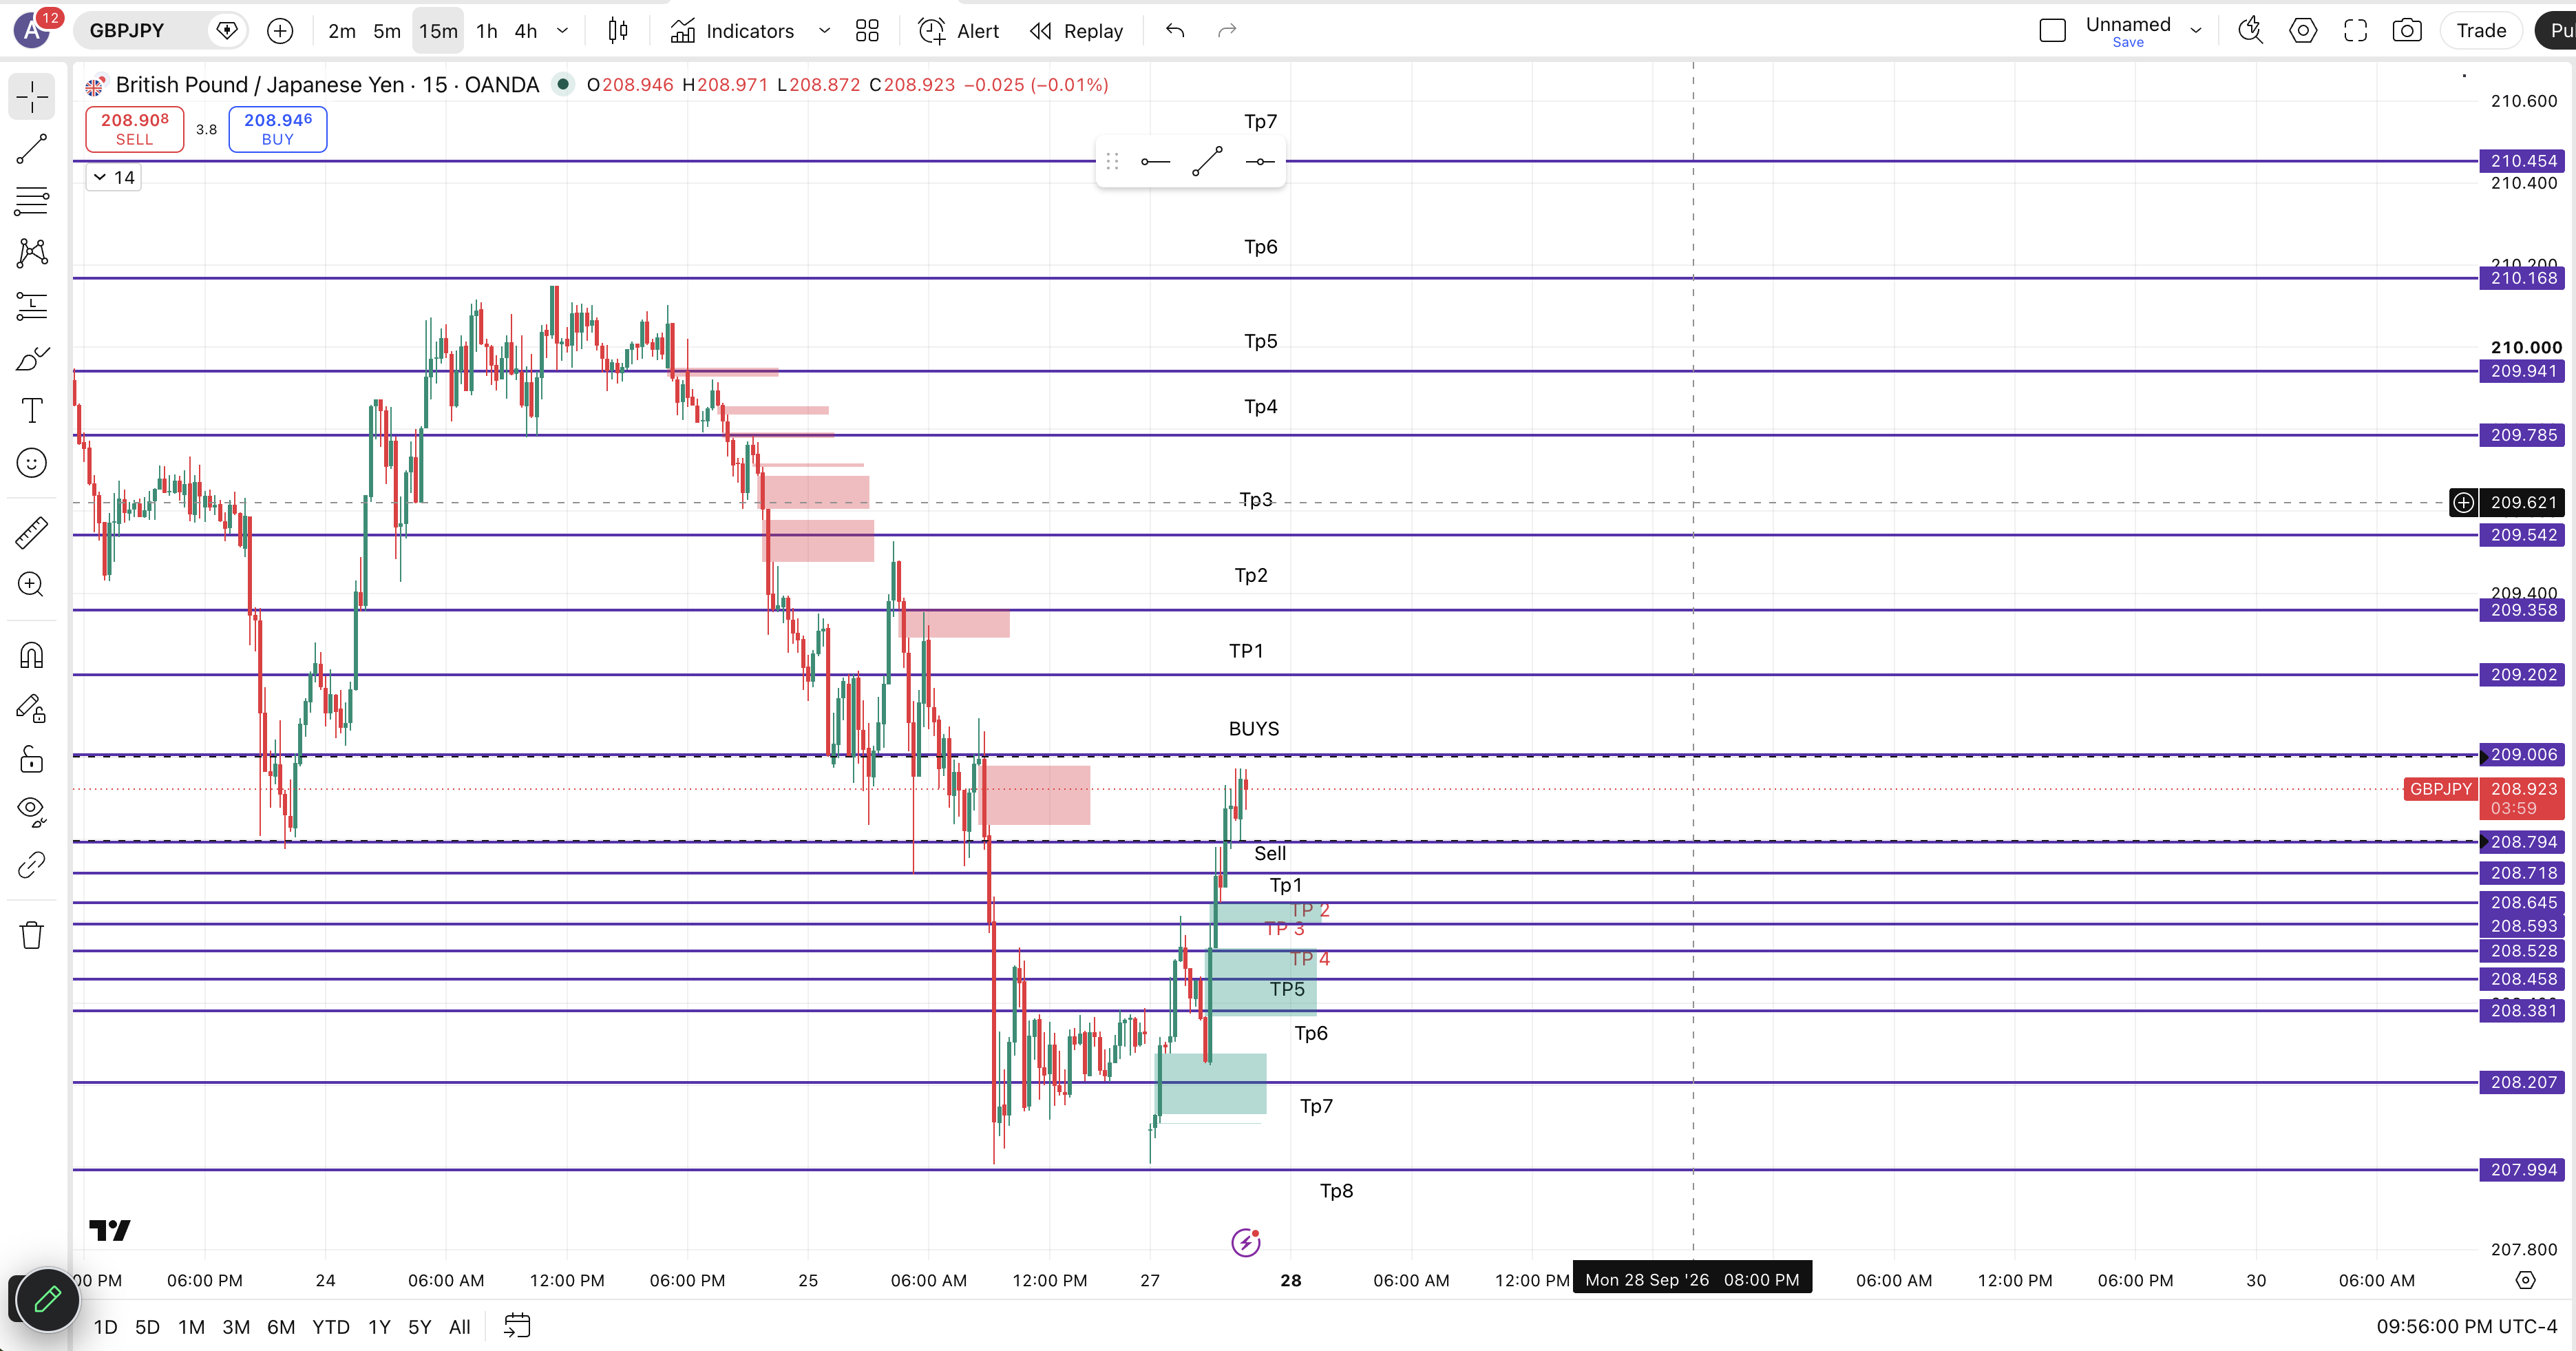Expand the indicator templates dropdown arrow
The width and height of the screenshot is (2576, 1351).
point(824,31)
